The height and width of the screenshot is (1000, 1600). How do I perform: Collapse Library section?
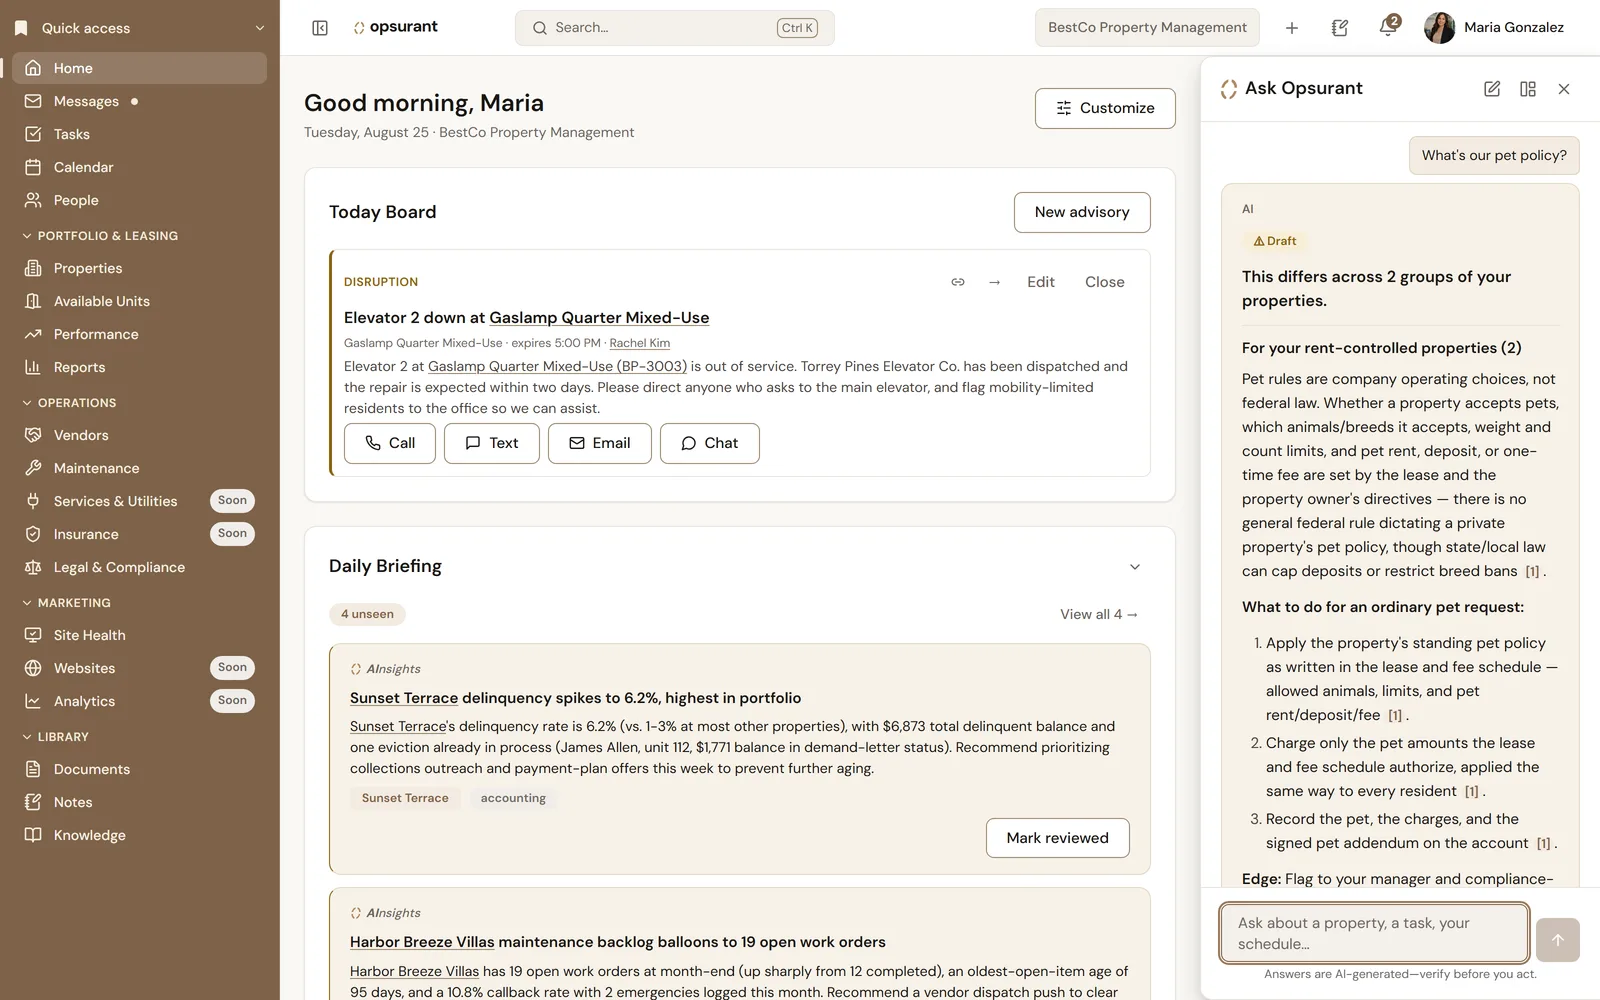55,737
